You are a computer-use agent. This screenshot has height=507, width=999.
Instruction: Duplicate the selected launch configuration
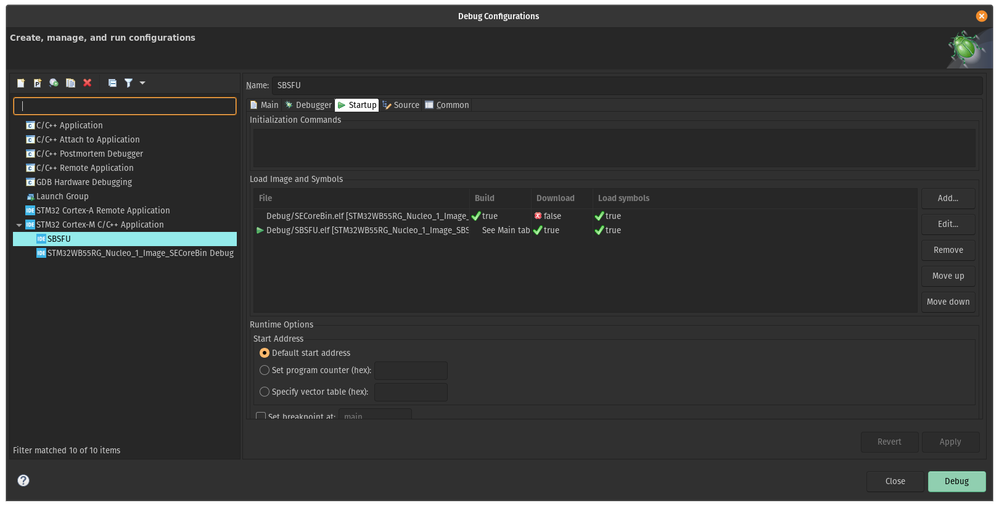[71, 83]
